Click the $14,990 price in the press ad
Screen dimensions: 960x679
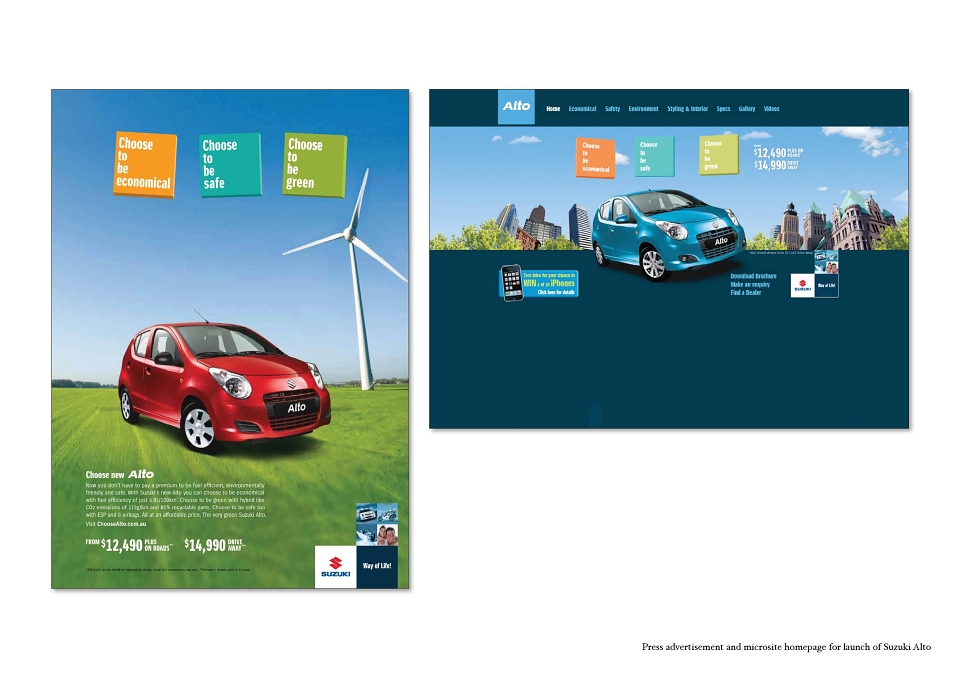pyautogui.click(x=215, y=545)
